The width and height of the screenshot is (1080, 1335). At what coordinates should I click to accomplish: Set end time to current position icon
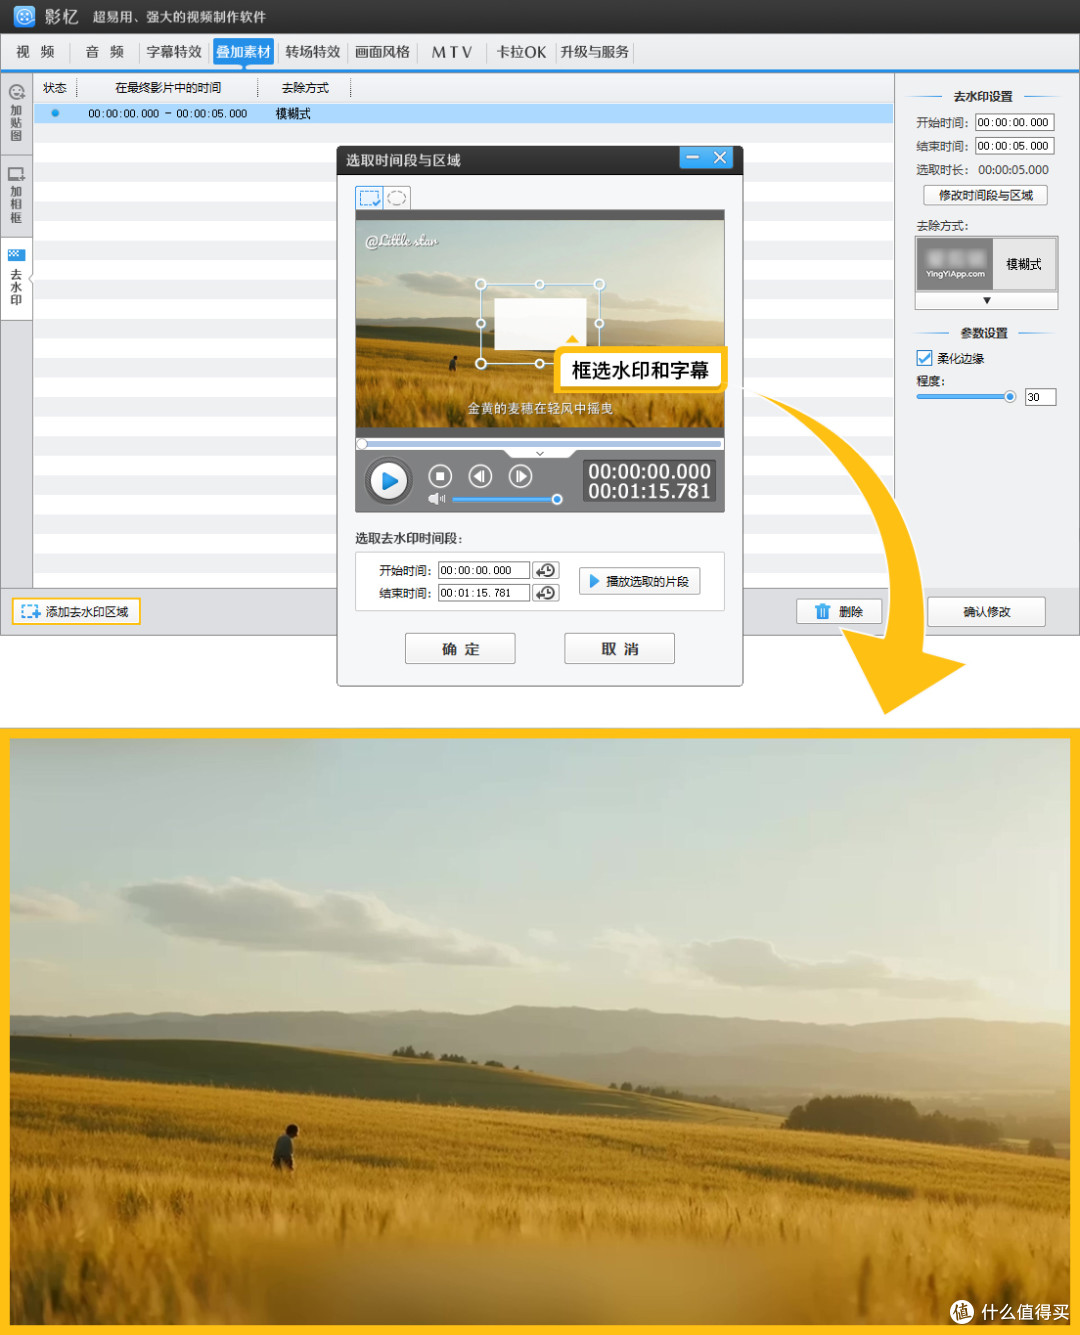click(x=545, y=593)
